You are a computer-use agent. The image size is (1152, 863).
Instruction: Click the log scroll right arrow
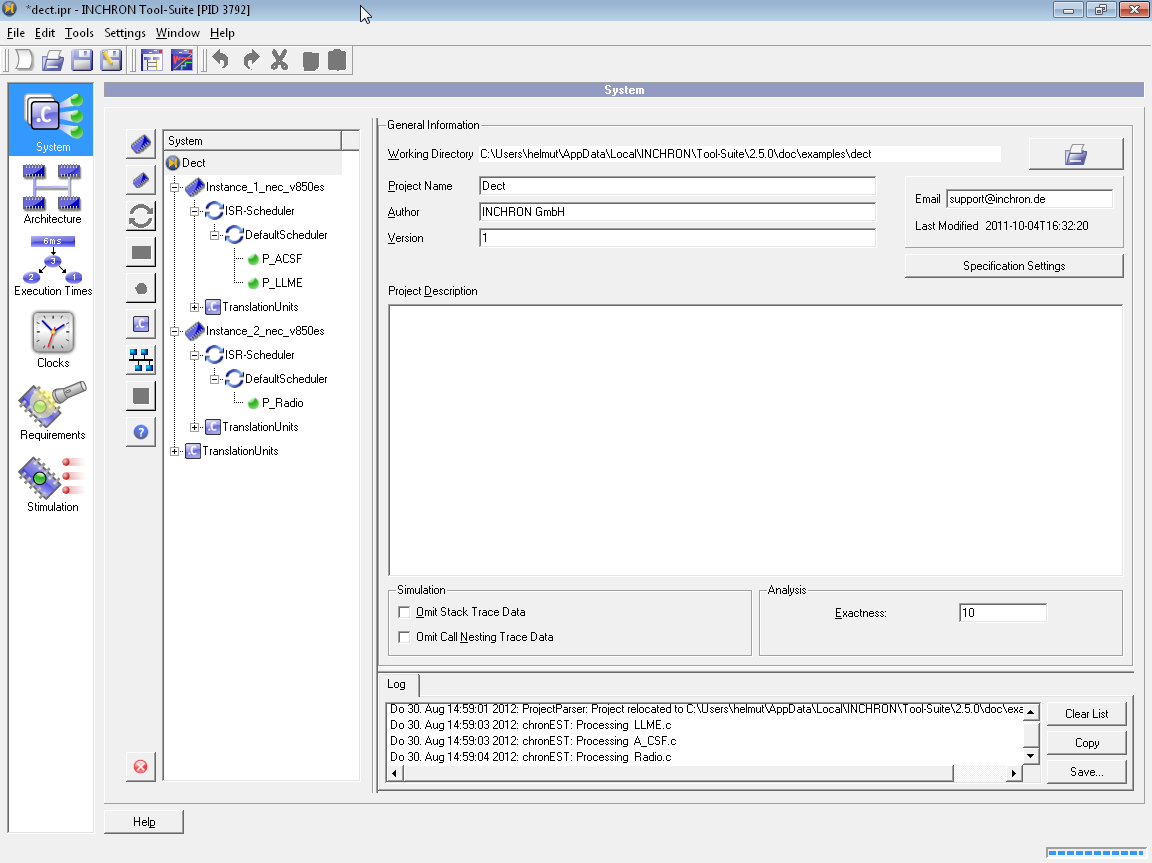point(1014,773)
